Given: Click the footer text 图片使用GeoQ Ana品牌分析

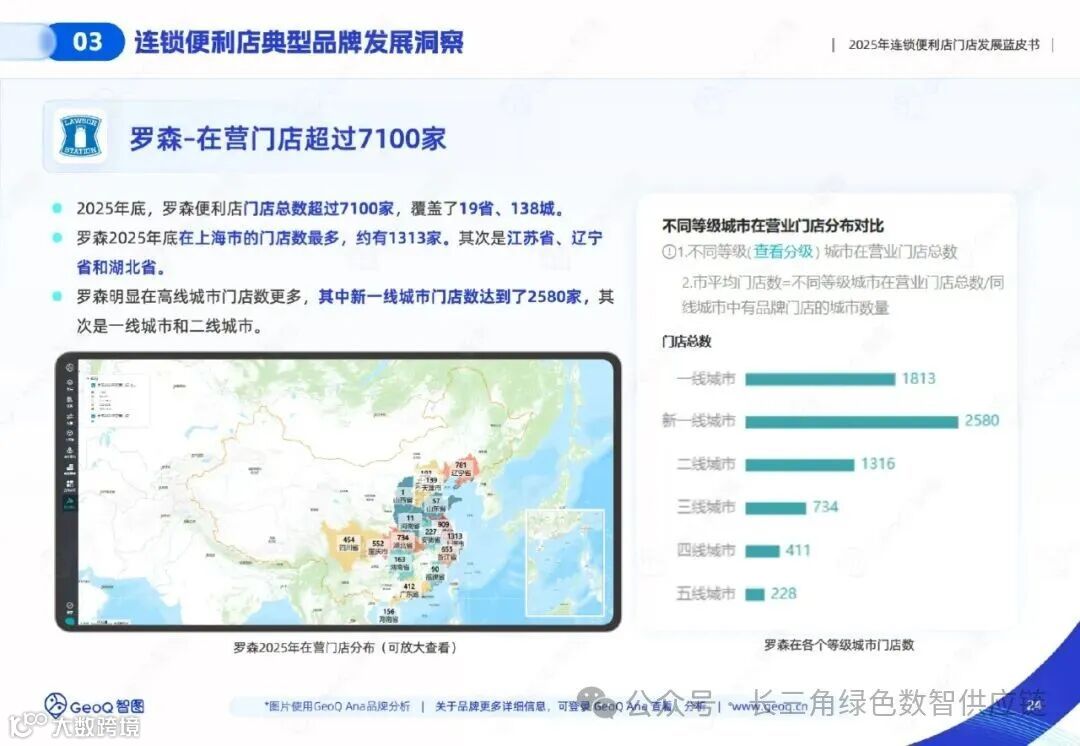Looking at the screenshot, I should pos(337,706).
